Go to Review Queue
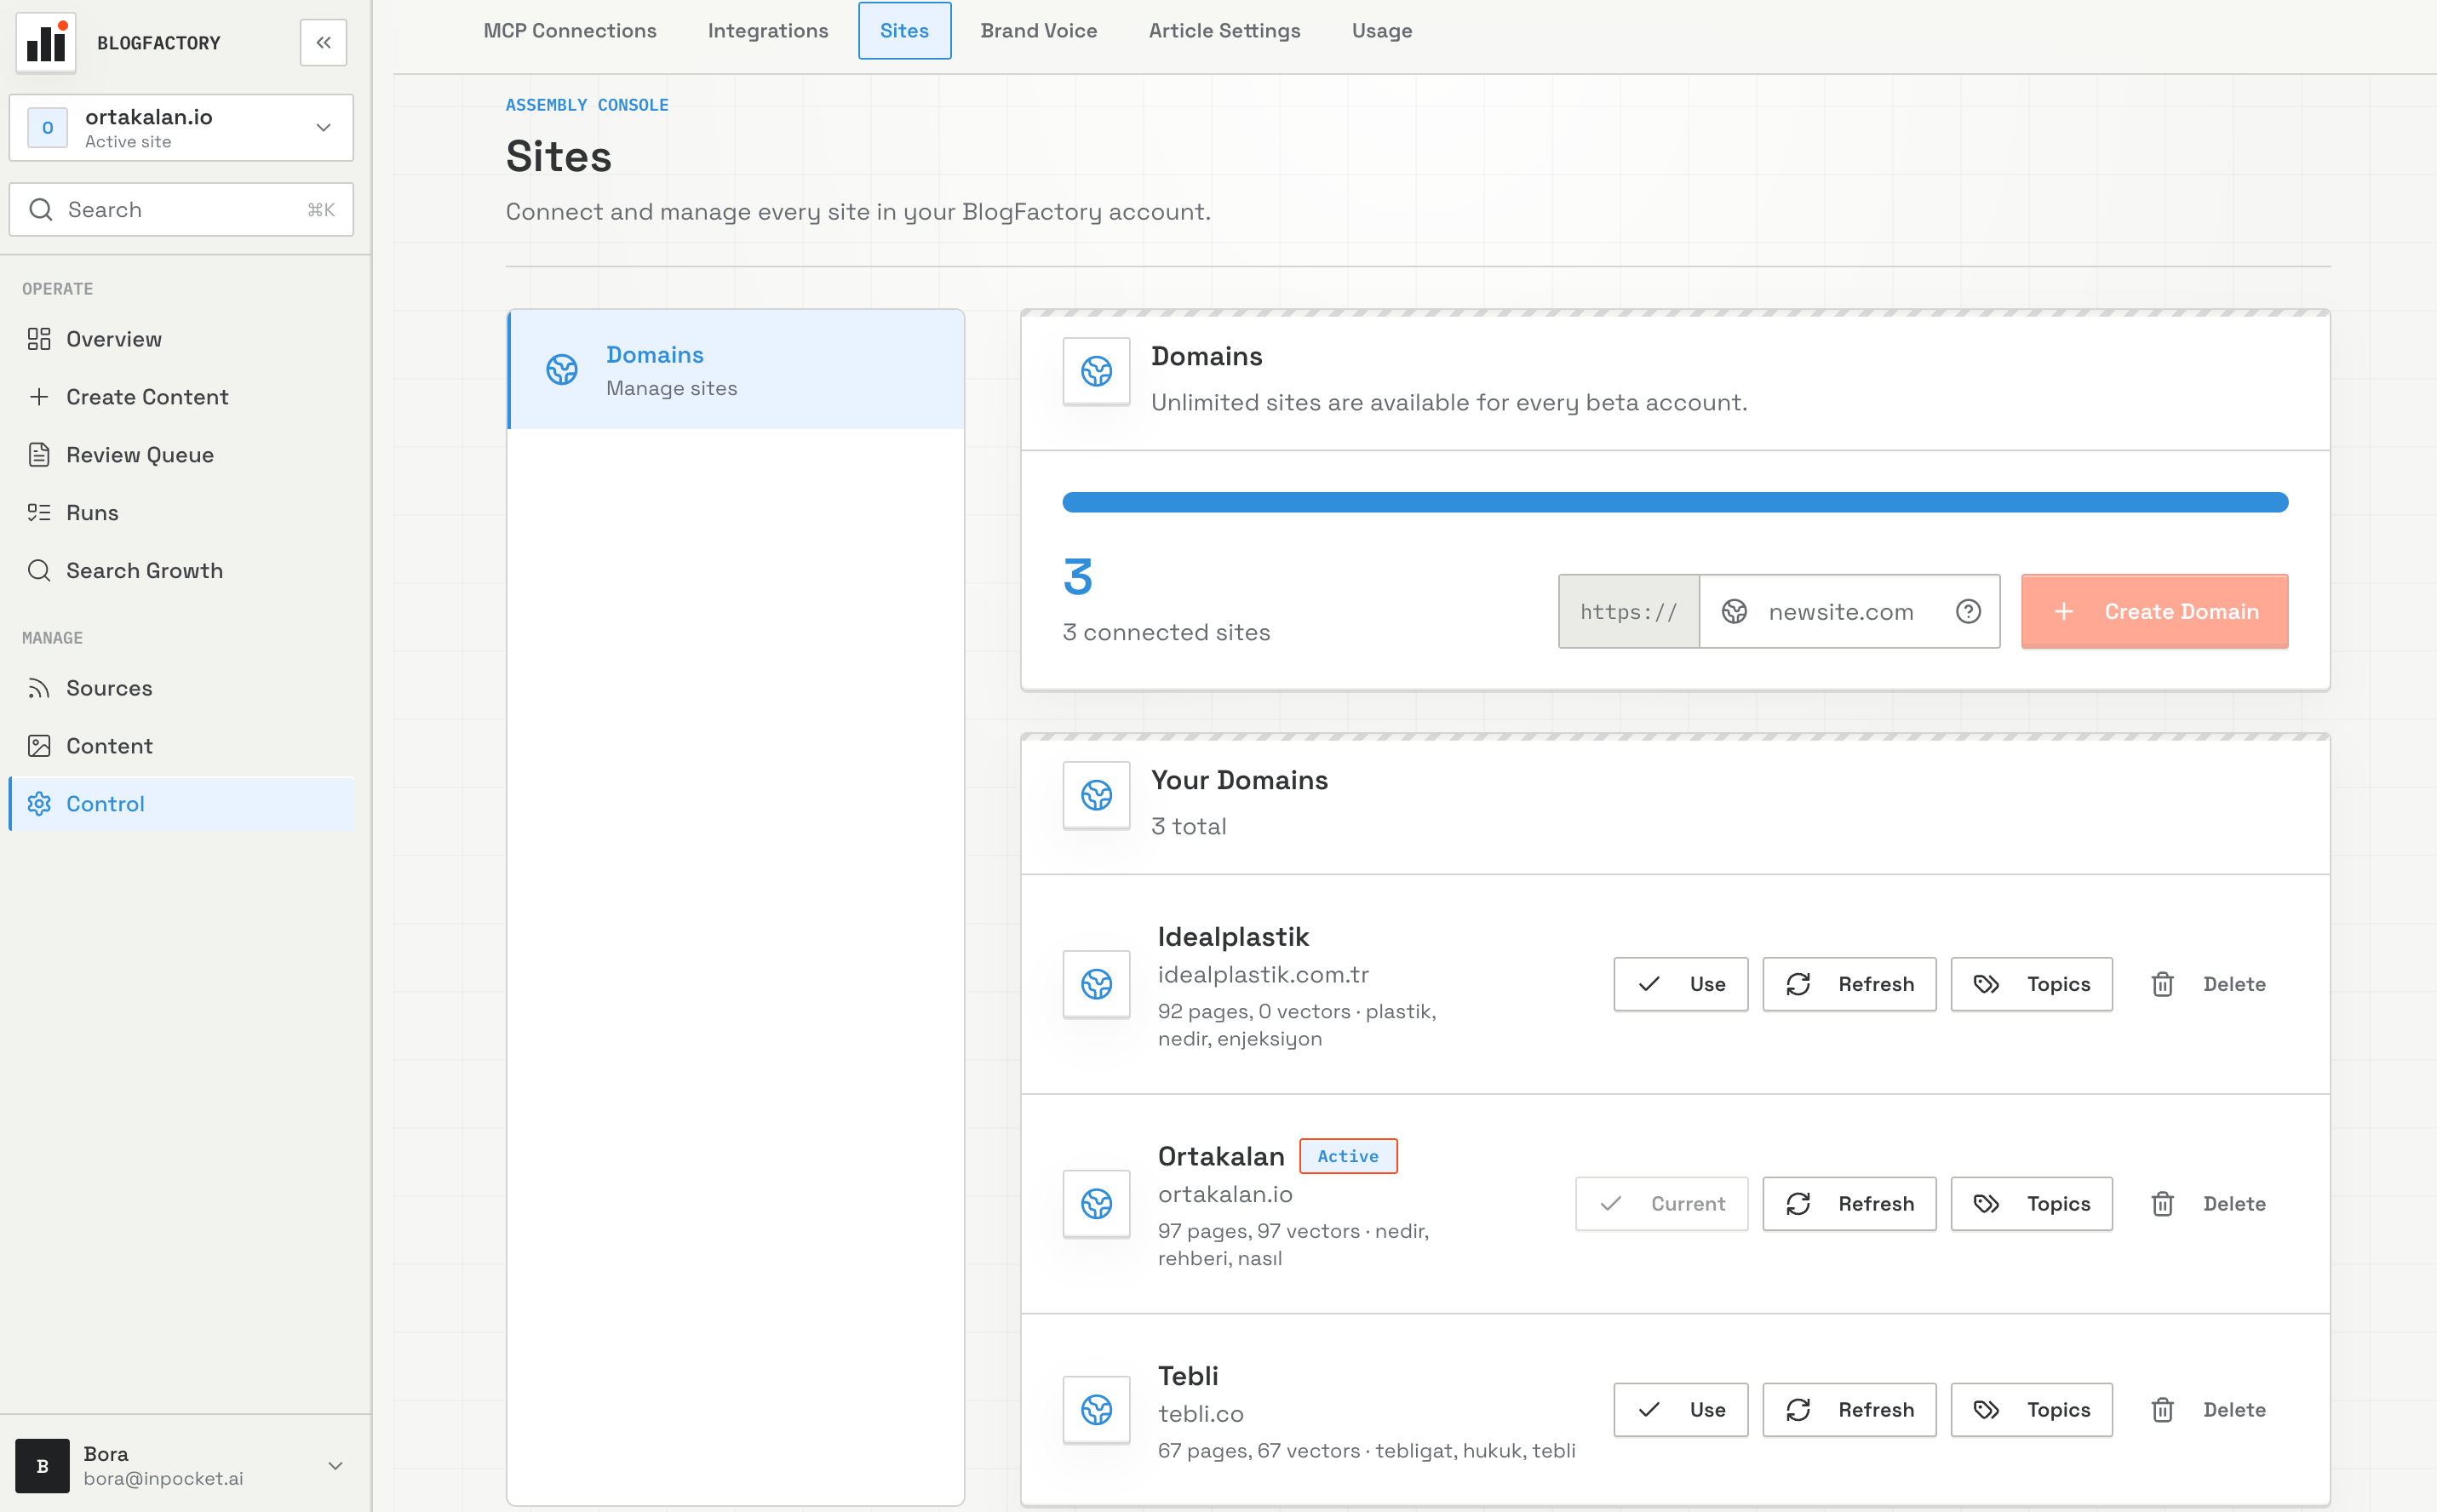 181,455
